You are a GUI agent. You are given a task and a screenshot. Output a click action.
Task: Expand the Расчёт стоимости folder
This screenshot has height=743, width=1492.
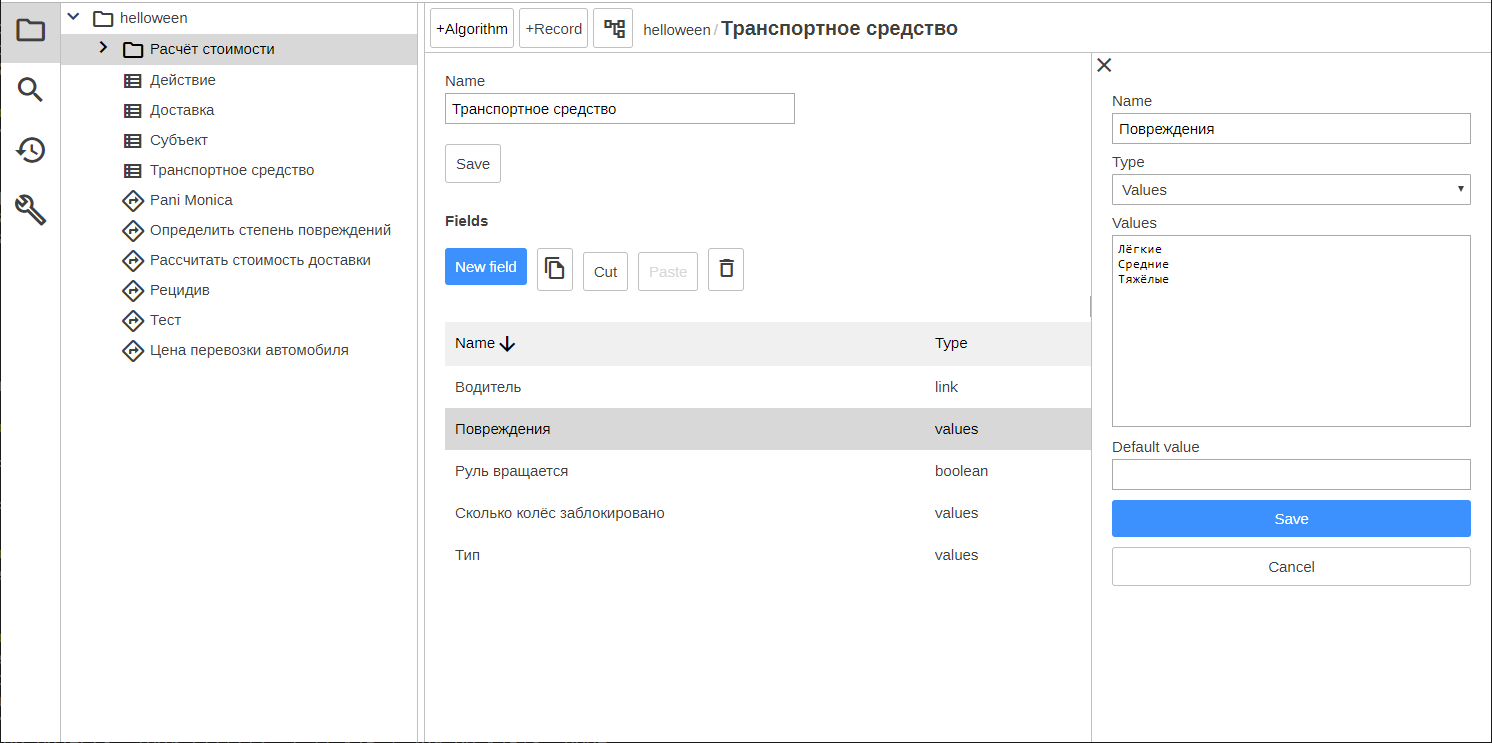click(x=103, y=48)
